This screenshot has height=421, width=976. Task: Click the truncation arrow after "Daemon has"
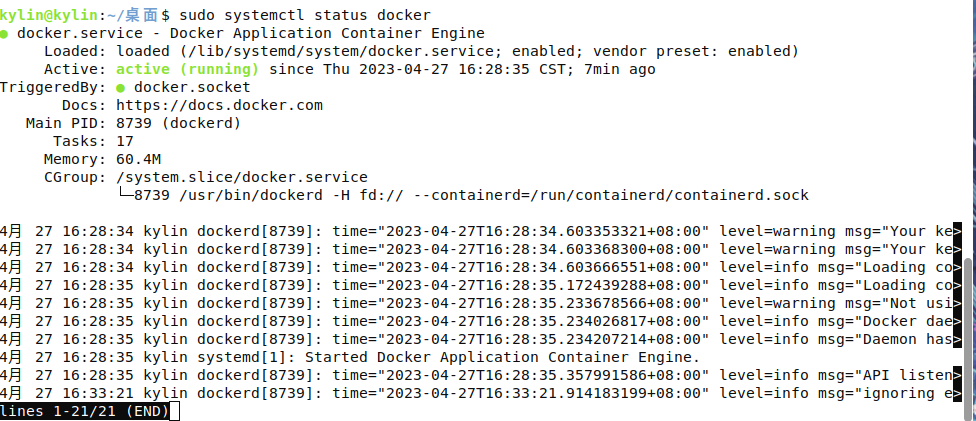957,339
